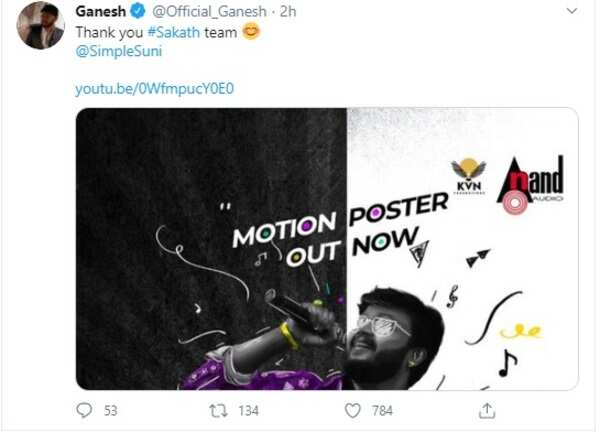600x432 pixels.
Task: Like the tweet with the heart icon
Action: [x=352, y=410]
